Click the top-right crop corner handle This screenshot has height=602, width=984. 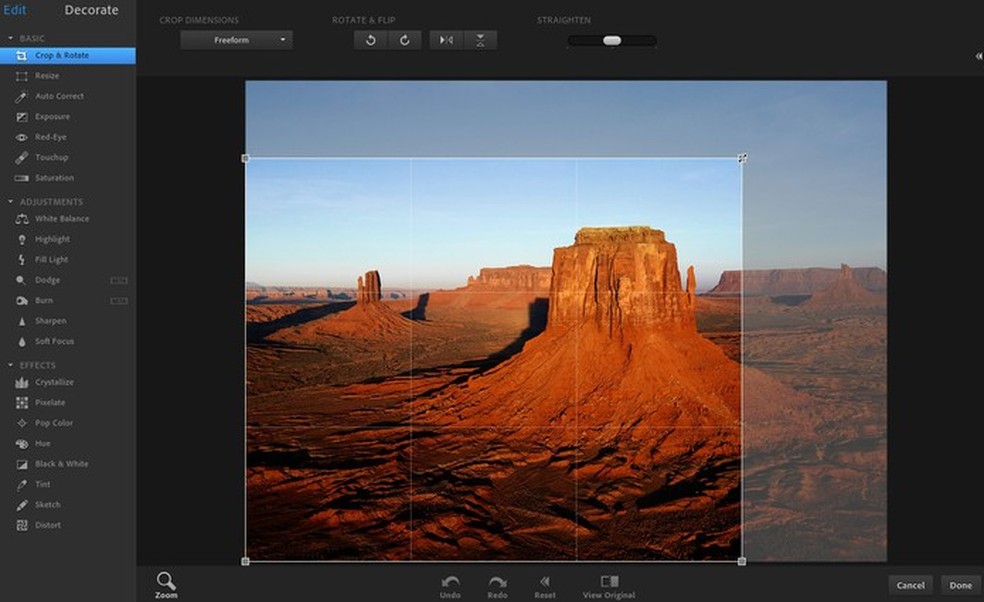tap(742, 158)
